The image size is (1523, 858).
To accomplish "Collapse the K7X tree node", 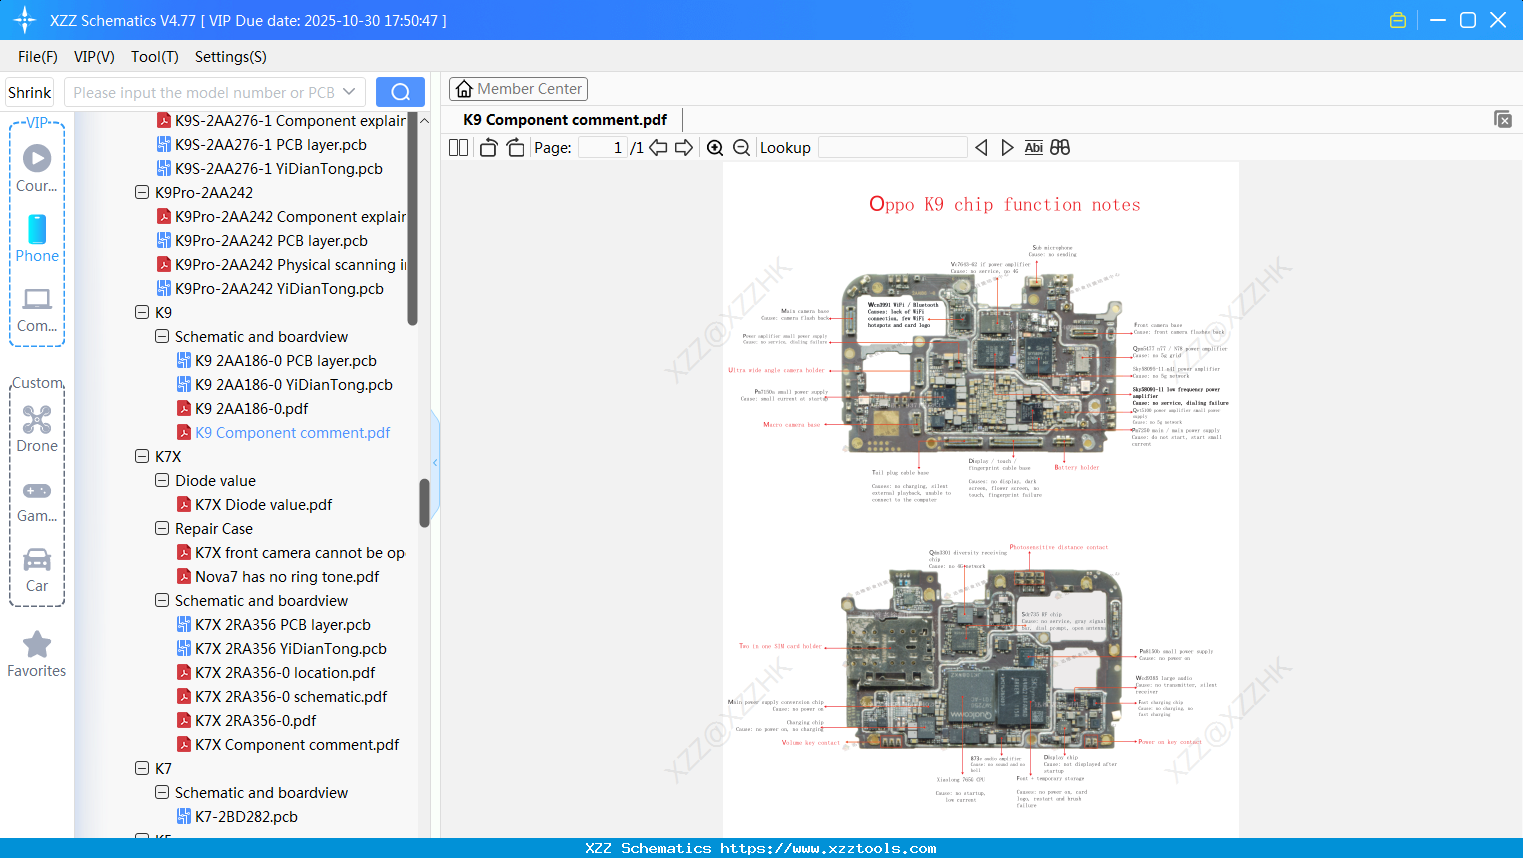I will pyautogui.click(x=142, y=456).
